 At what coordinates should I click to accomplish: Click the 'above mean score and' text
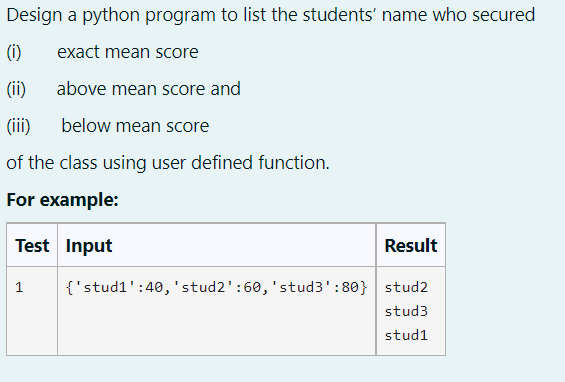tap(148, 89)
